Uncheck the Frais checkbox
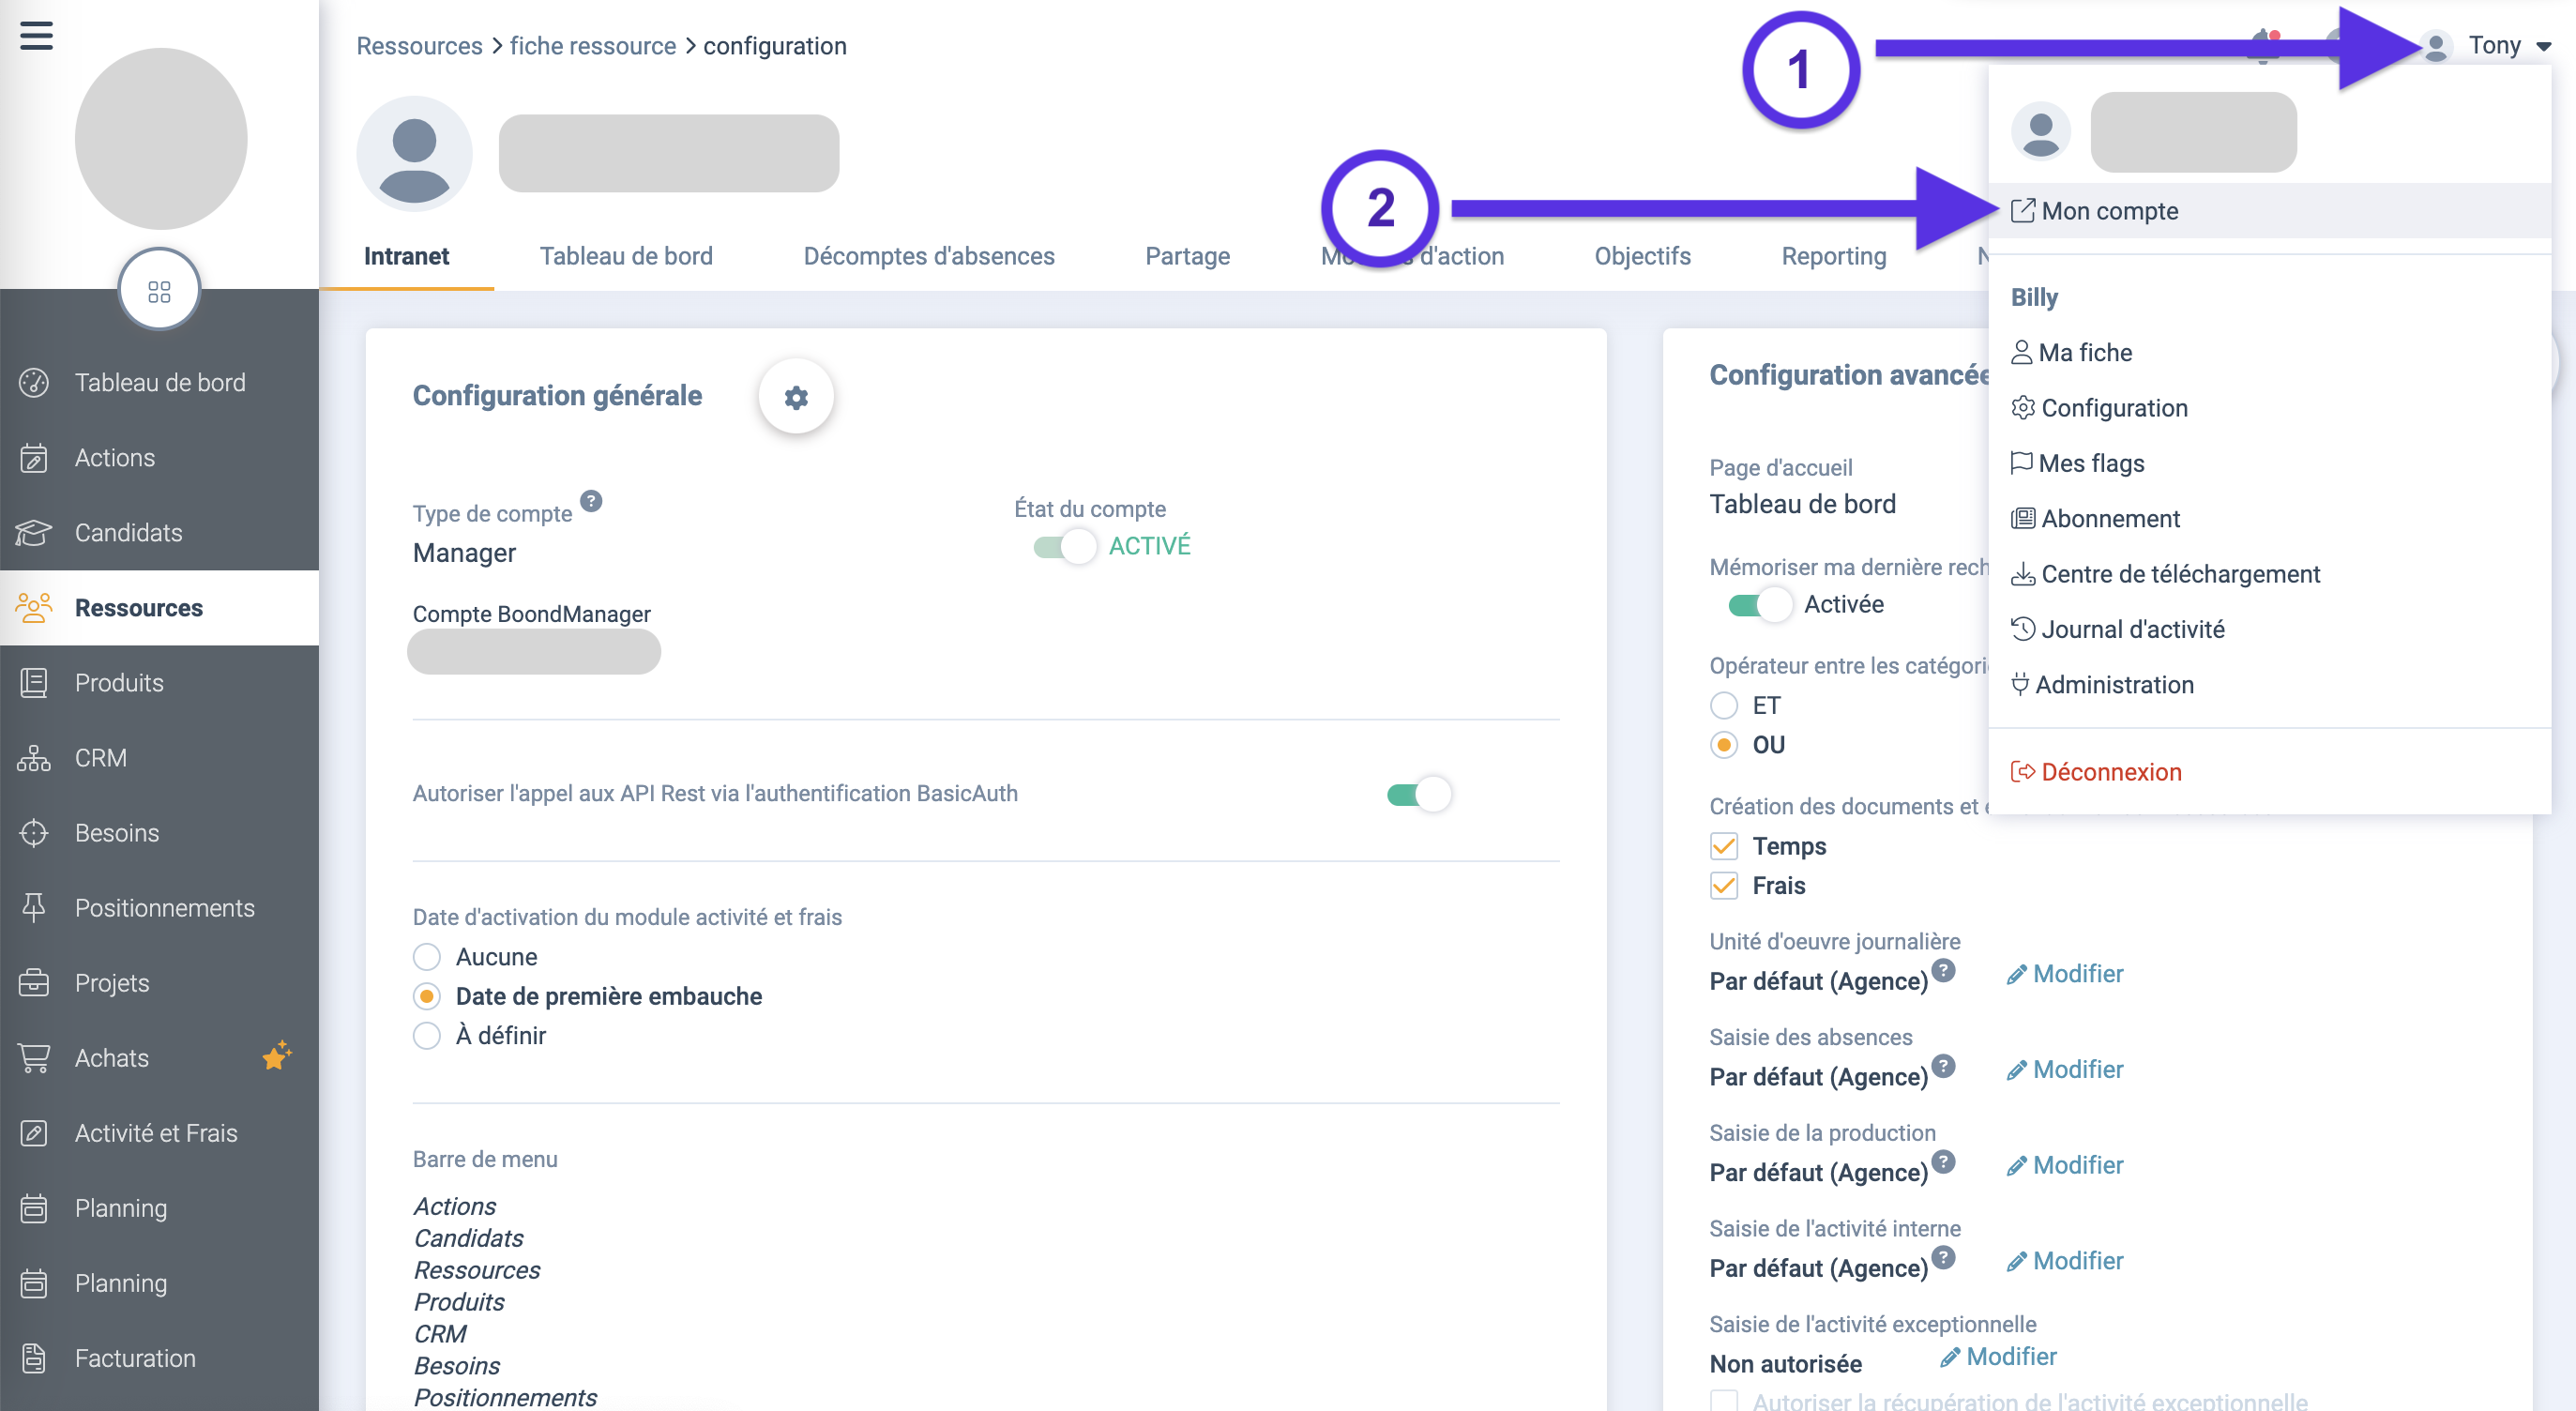Viewport: 2576px width, 1411px height. (x=1724, y=886)
